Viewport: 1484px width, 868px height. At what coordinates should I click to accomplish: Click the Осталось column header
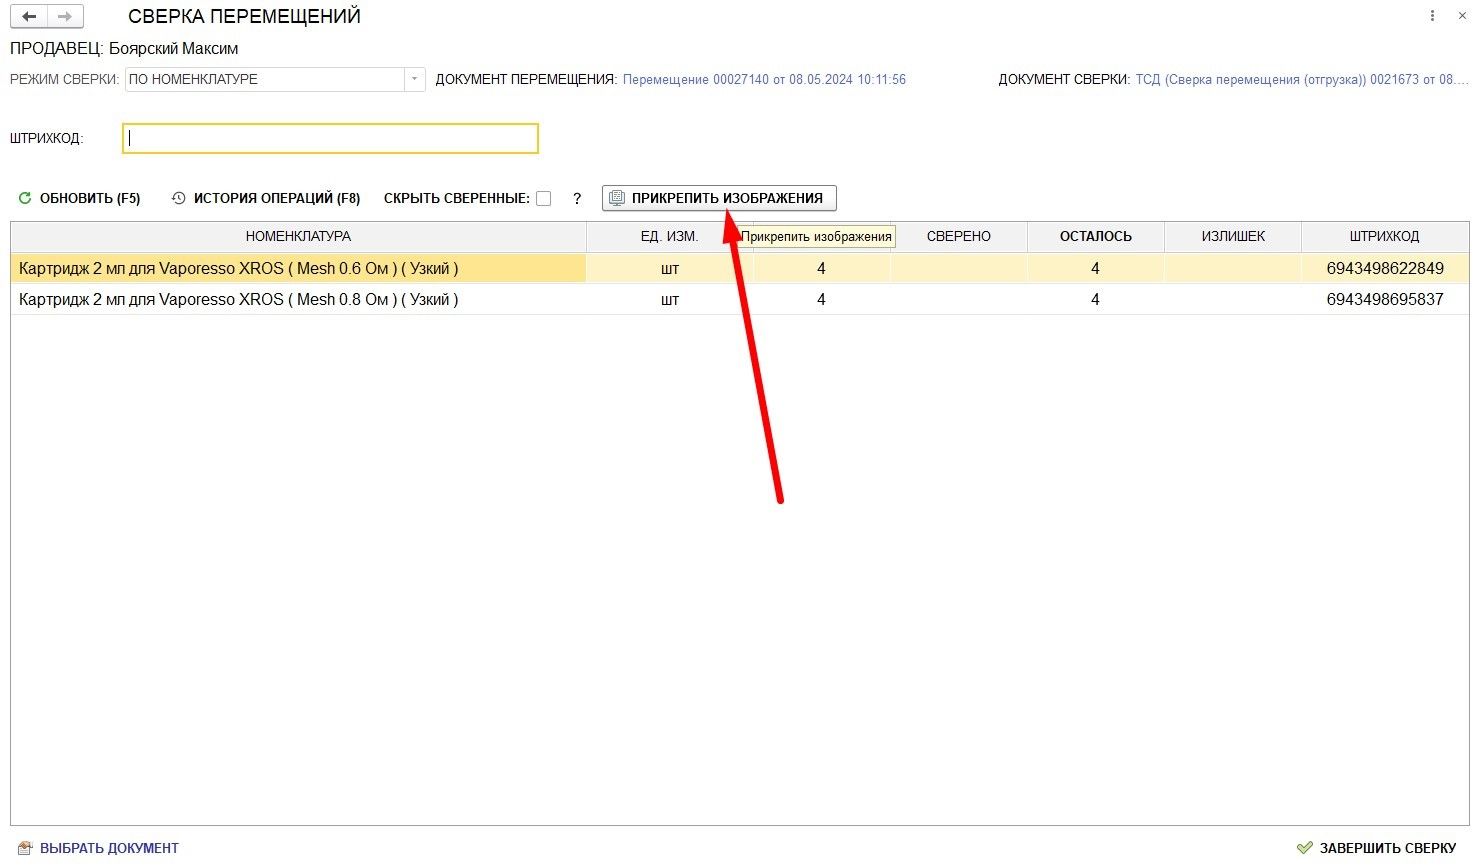pos(1095,237)
